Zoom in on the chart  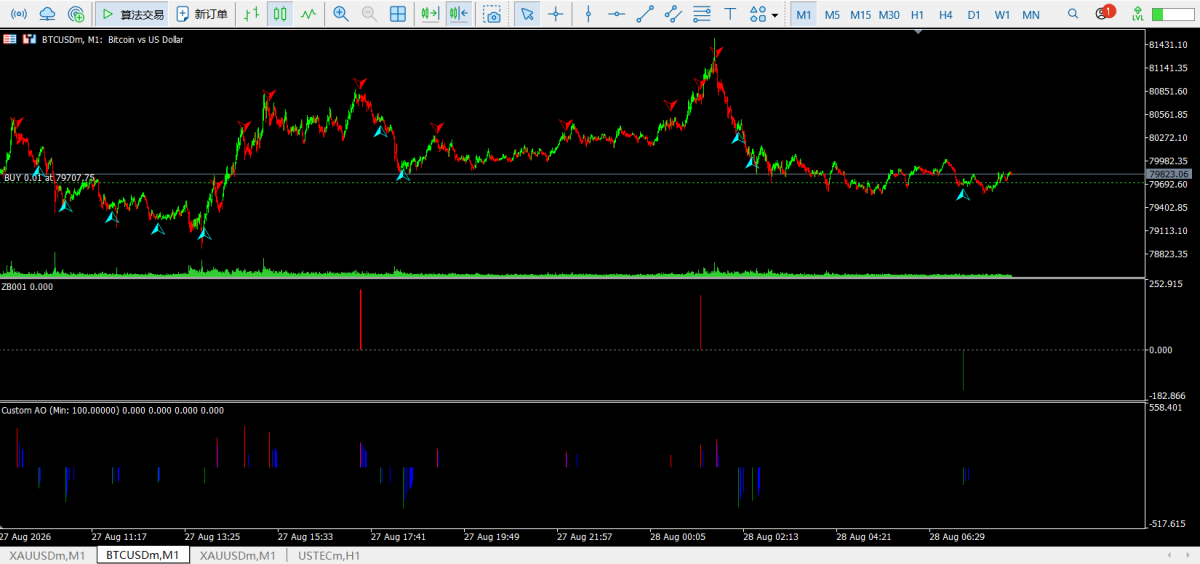click(341, 14)
